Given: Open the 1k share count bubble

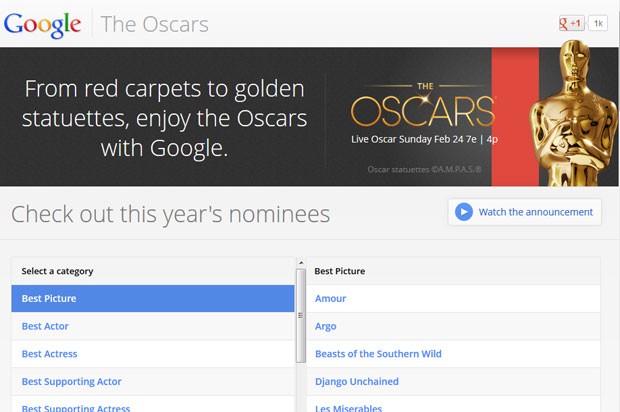Looking at the screenshot, I should 598,23.
